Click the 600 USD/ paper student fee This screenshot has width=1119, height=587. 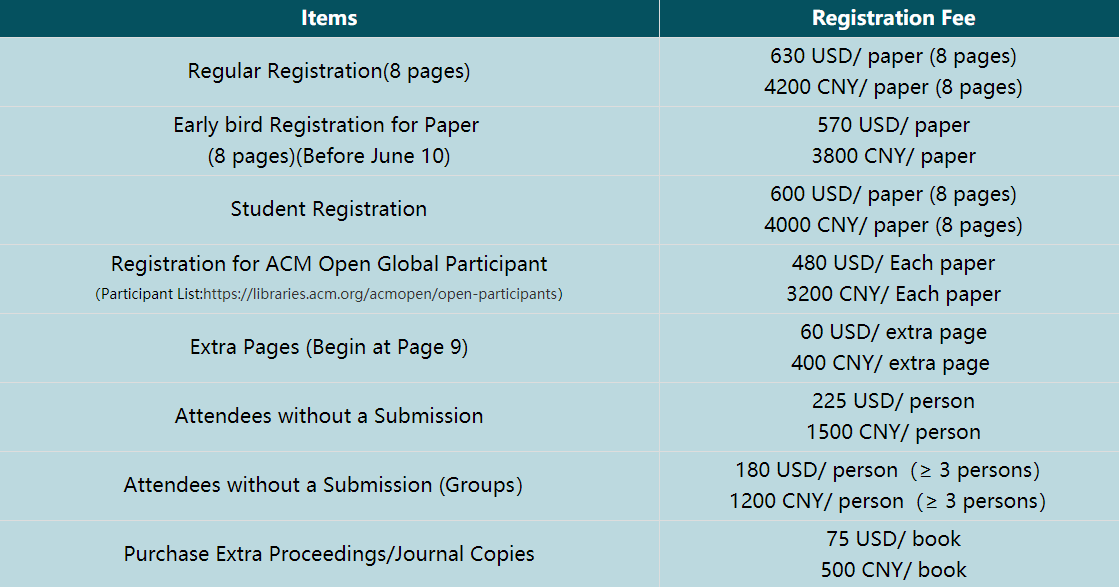pyautogui.click(x=893, y=194)
